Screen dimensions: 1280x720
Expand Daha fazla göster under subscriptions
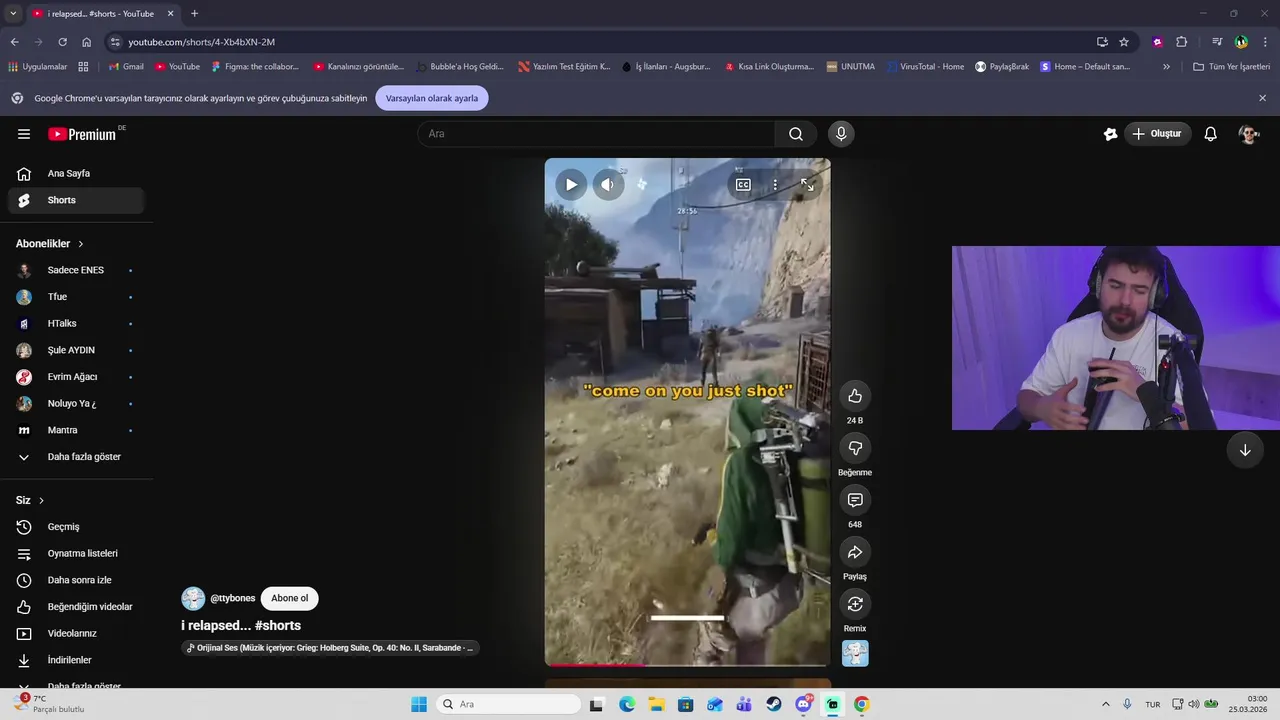point(76,457)
